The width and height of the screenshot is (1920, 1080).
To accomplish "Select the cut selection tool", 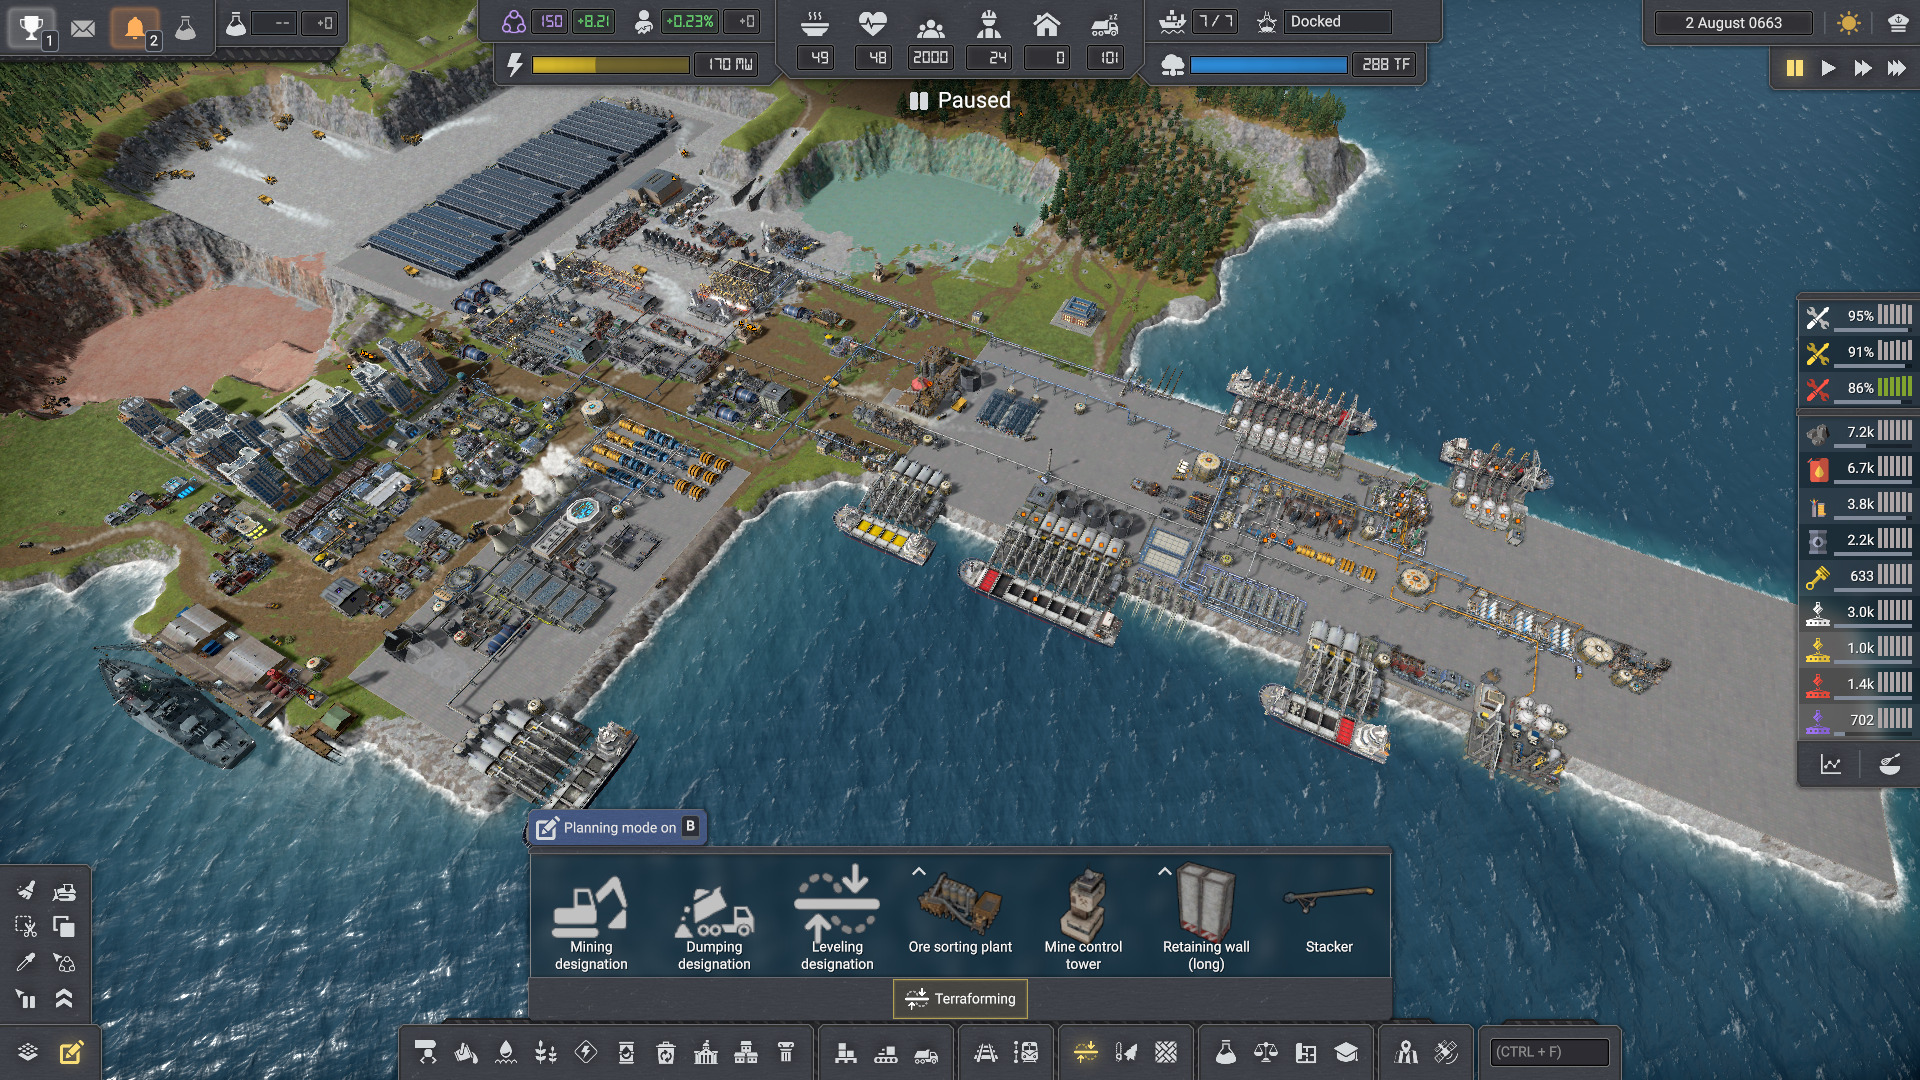I will pos(27,926).
